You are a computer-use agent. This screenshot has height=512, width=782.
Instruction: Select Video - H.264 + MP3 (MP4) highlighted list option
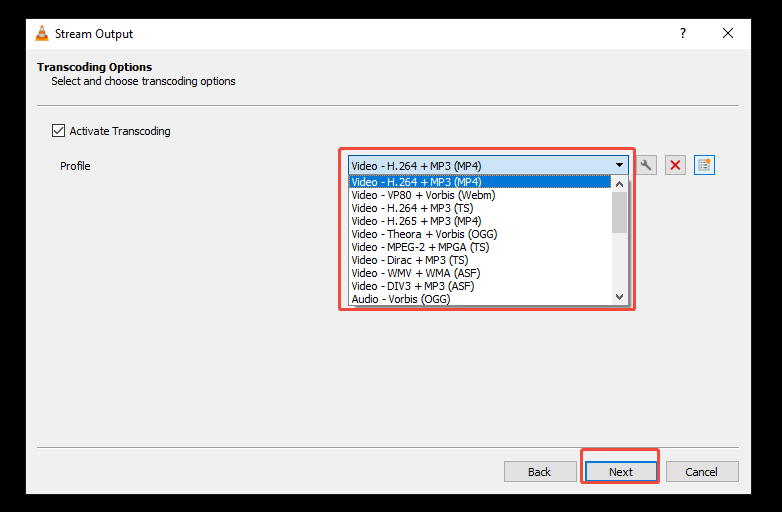pyautogui.click(x=480, y=182)
